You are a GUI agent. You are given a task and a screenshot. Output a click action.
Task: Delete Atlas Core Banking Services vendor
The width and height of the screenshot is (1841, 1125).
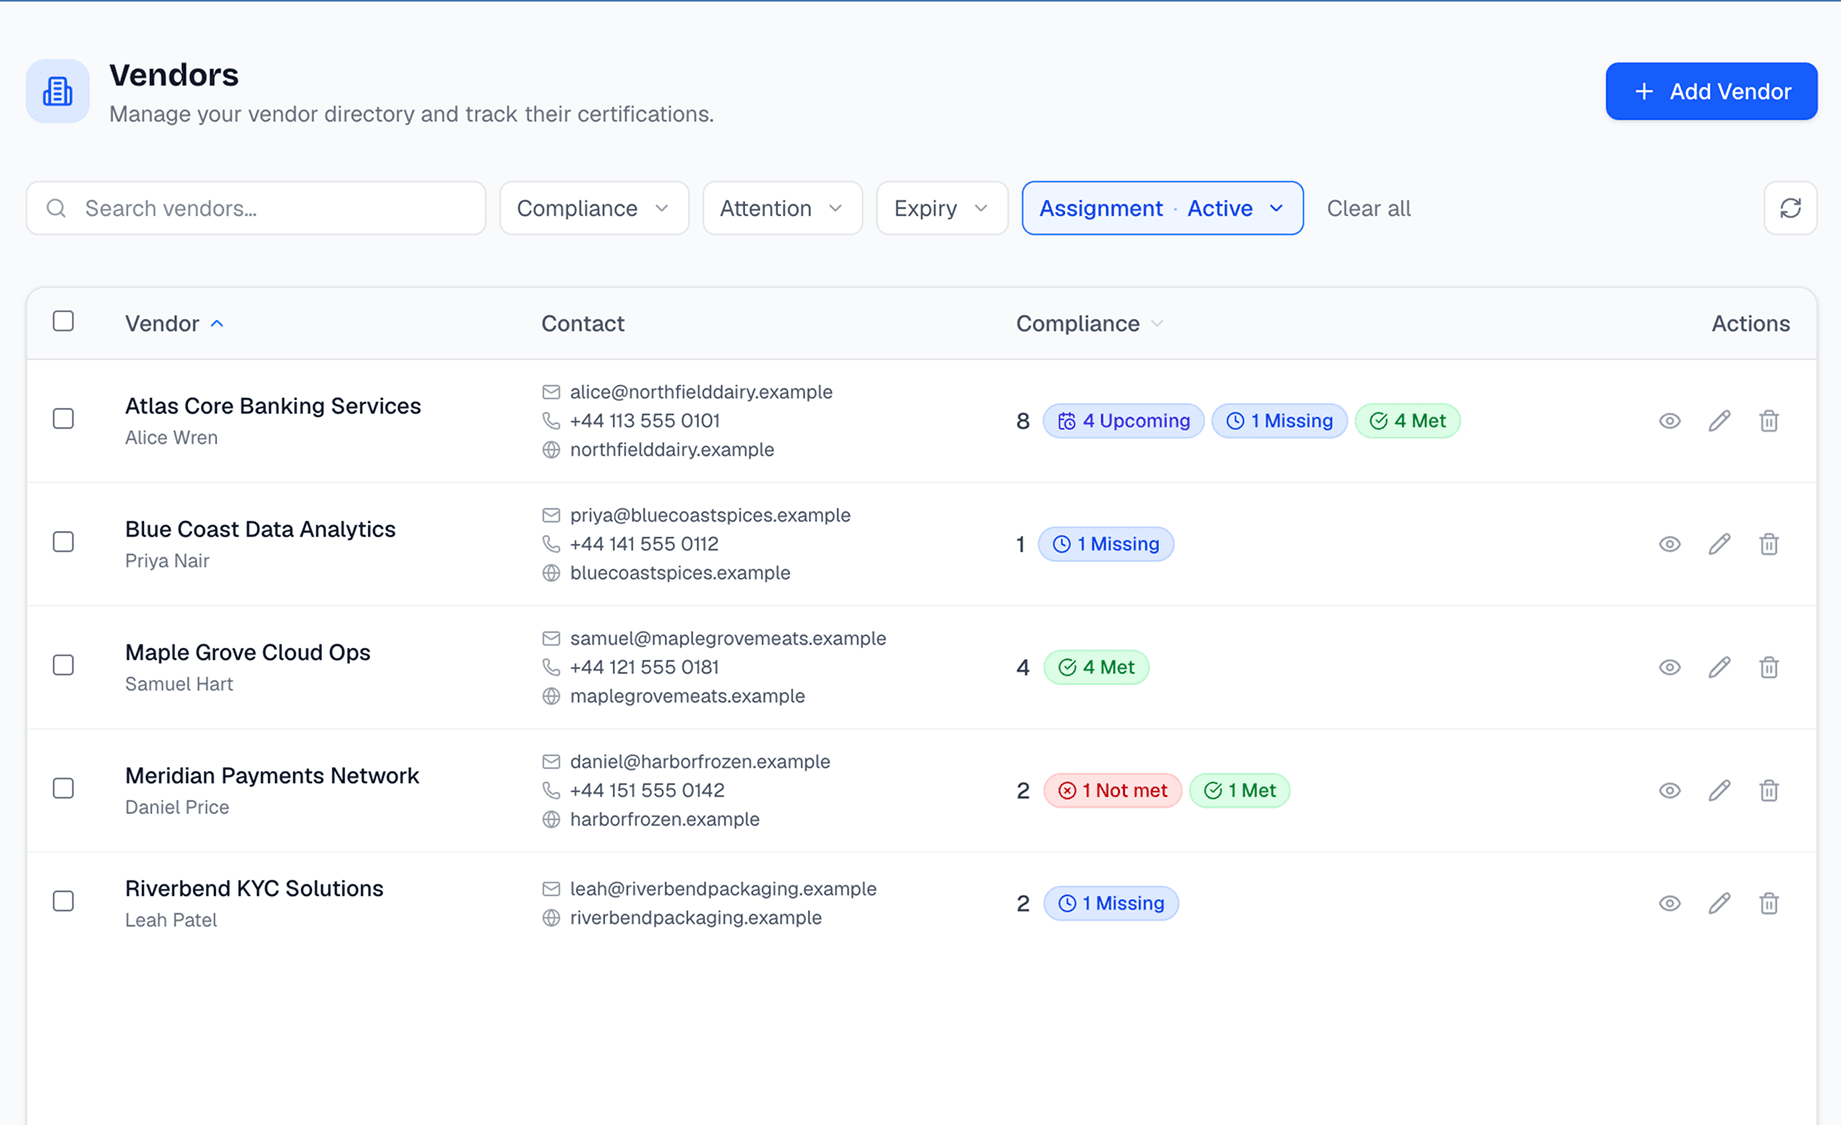click(1769, 421)
